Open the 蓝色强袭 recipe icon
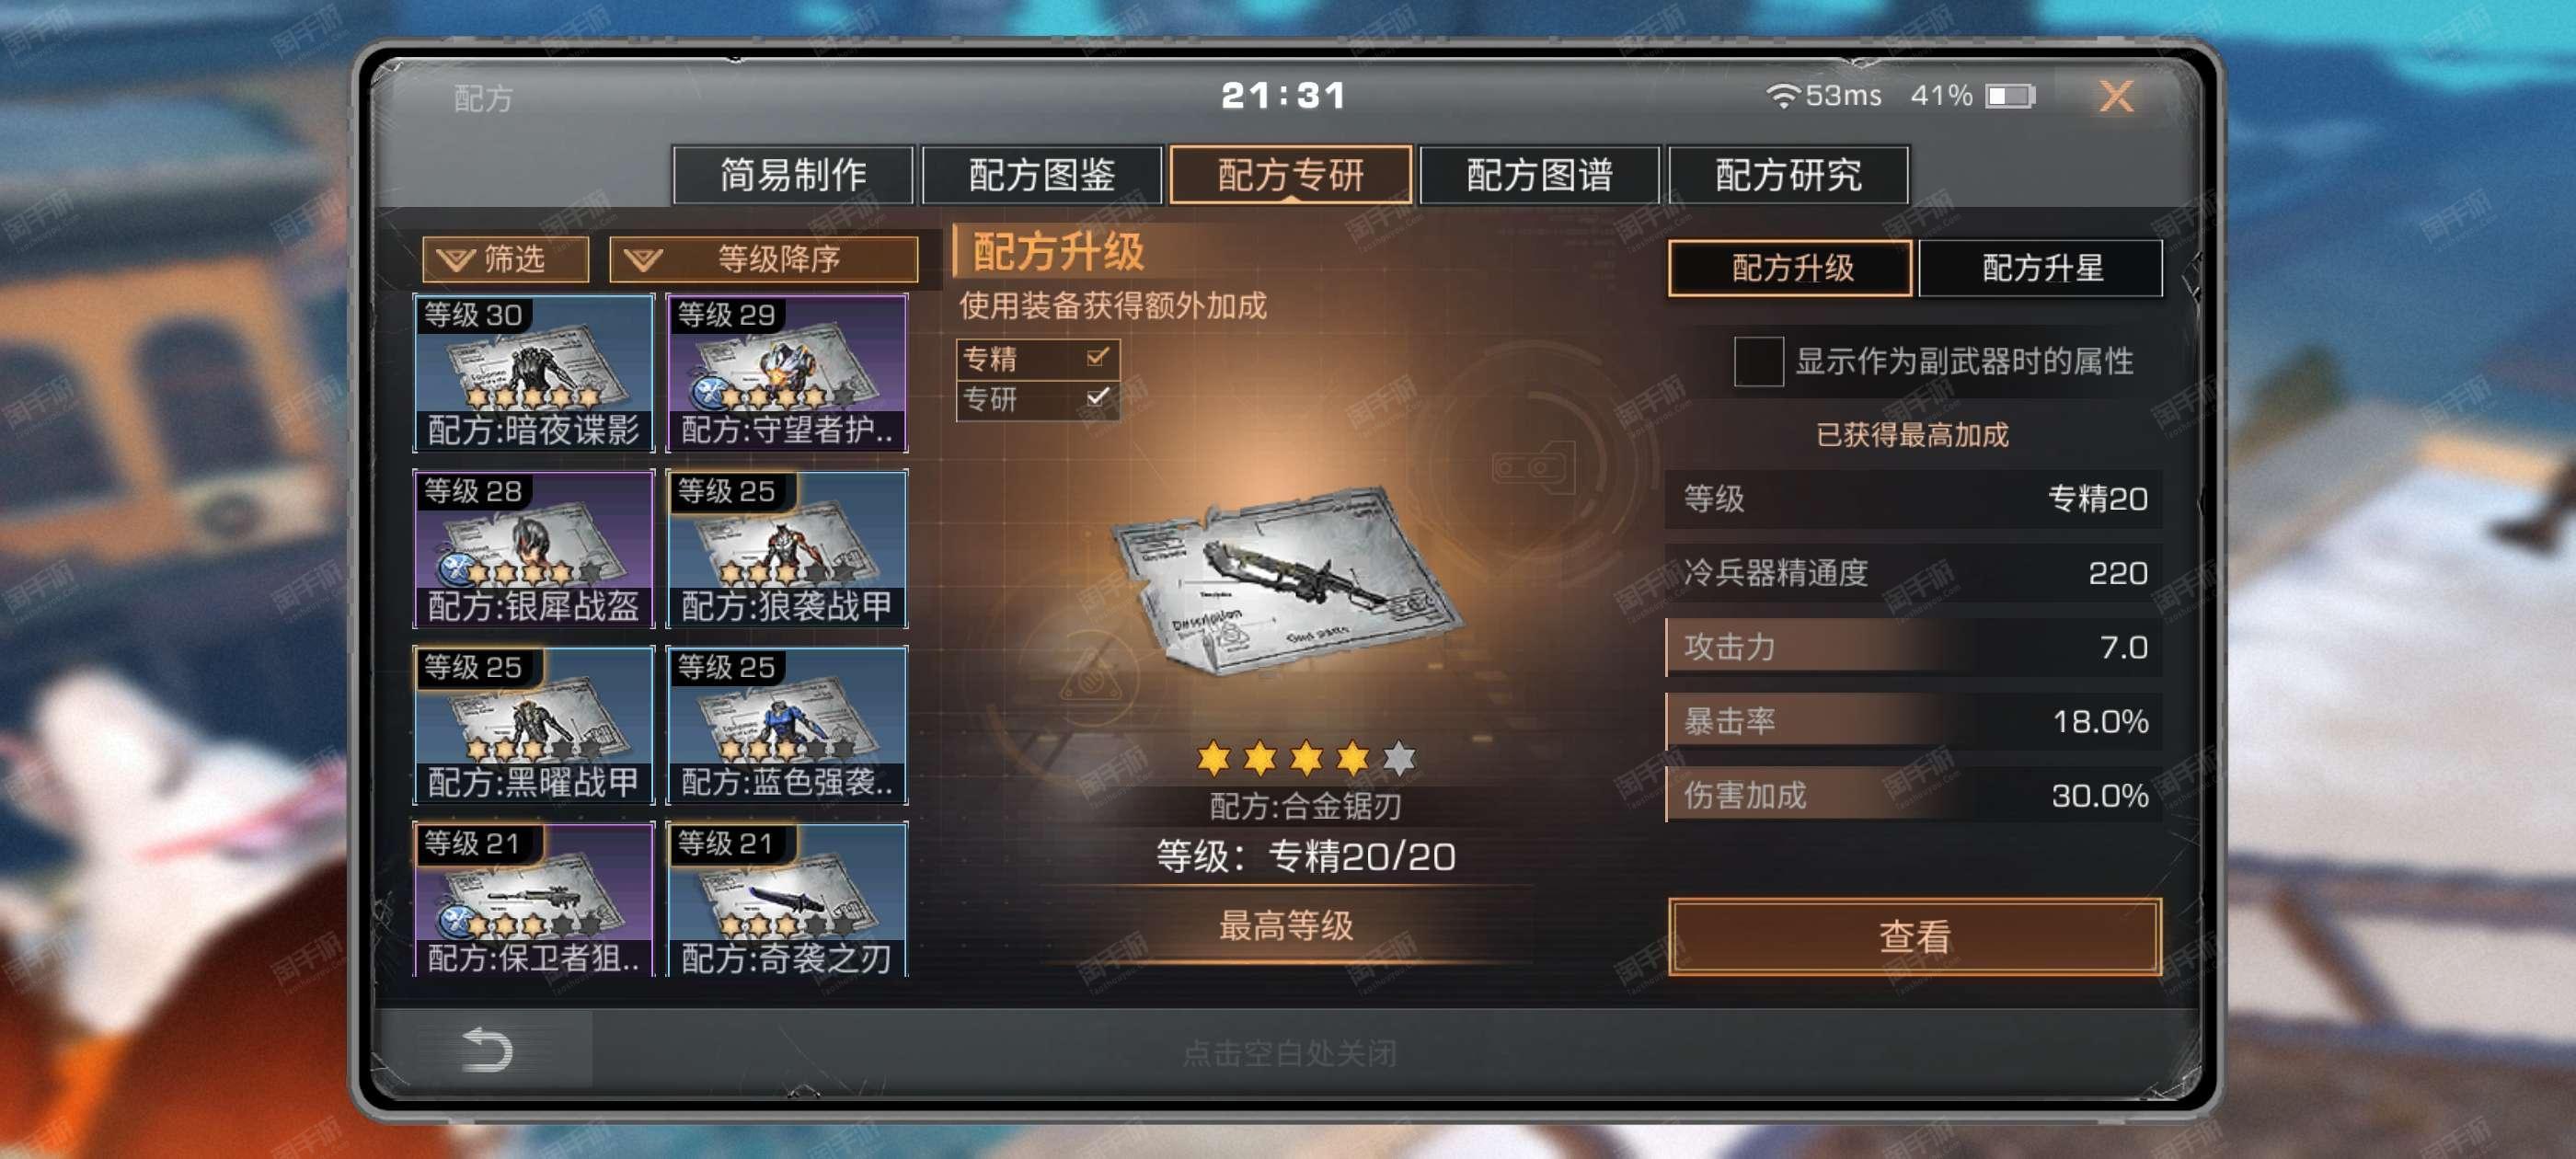The image size is (2576, 1159). coord(787,724)
